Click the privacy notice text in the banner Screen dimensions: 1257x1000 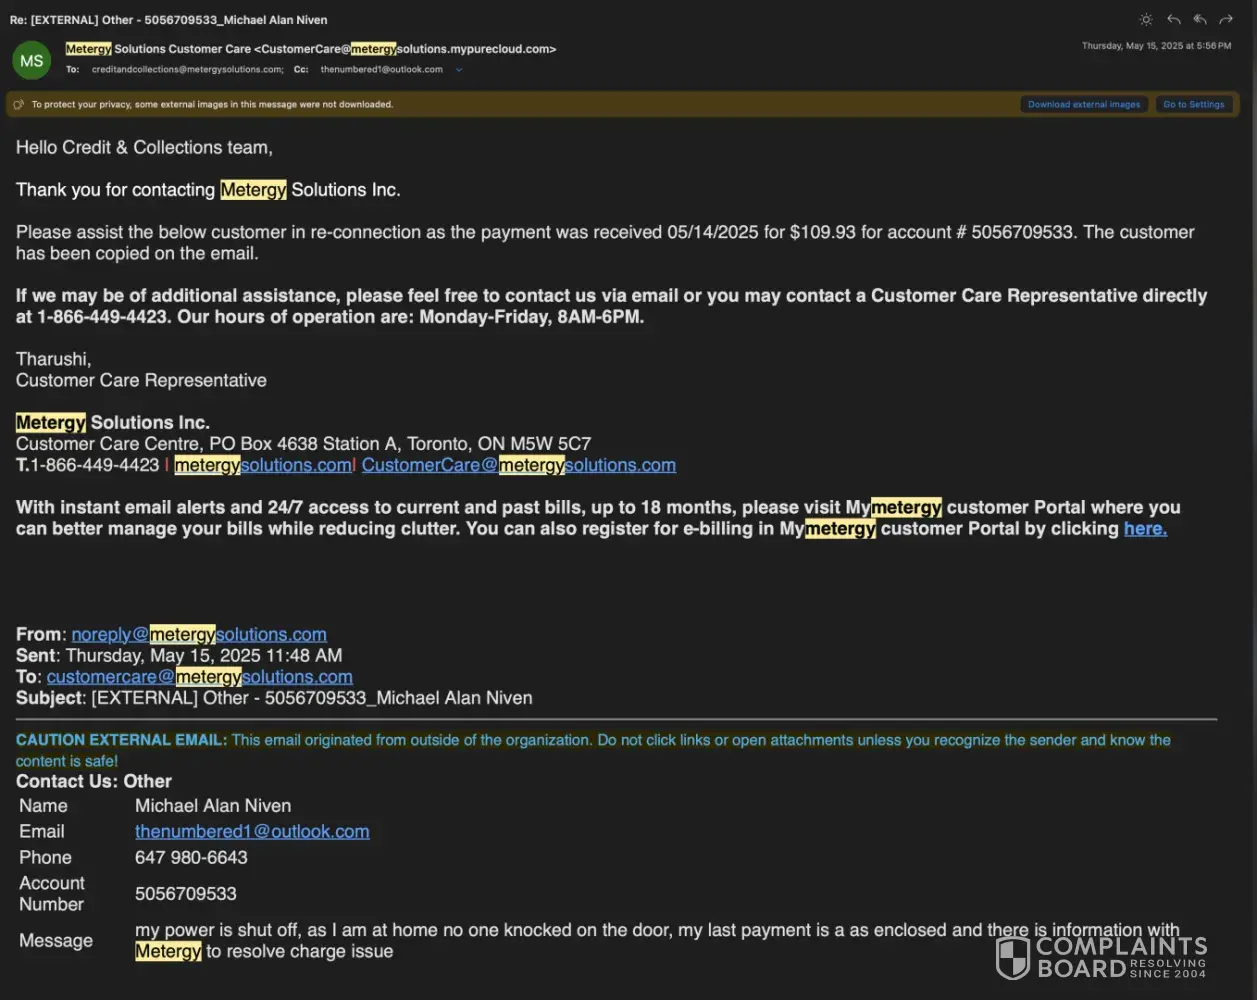point(212,104)
